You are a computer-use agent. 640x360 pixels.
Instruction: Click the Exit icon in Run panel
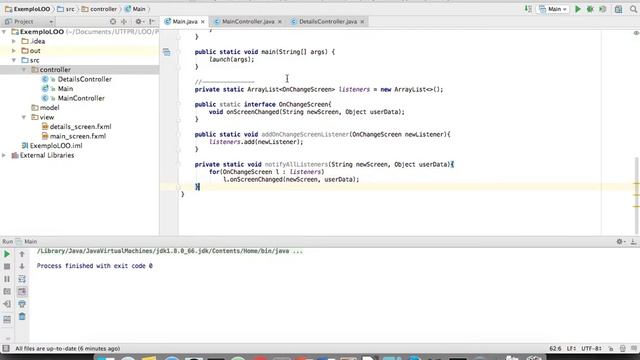(x=7, y=304)
